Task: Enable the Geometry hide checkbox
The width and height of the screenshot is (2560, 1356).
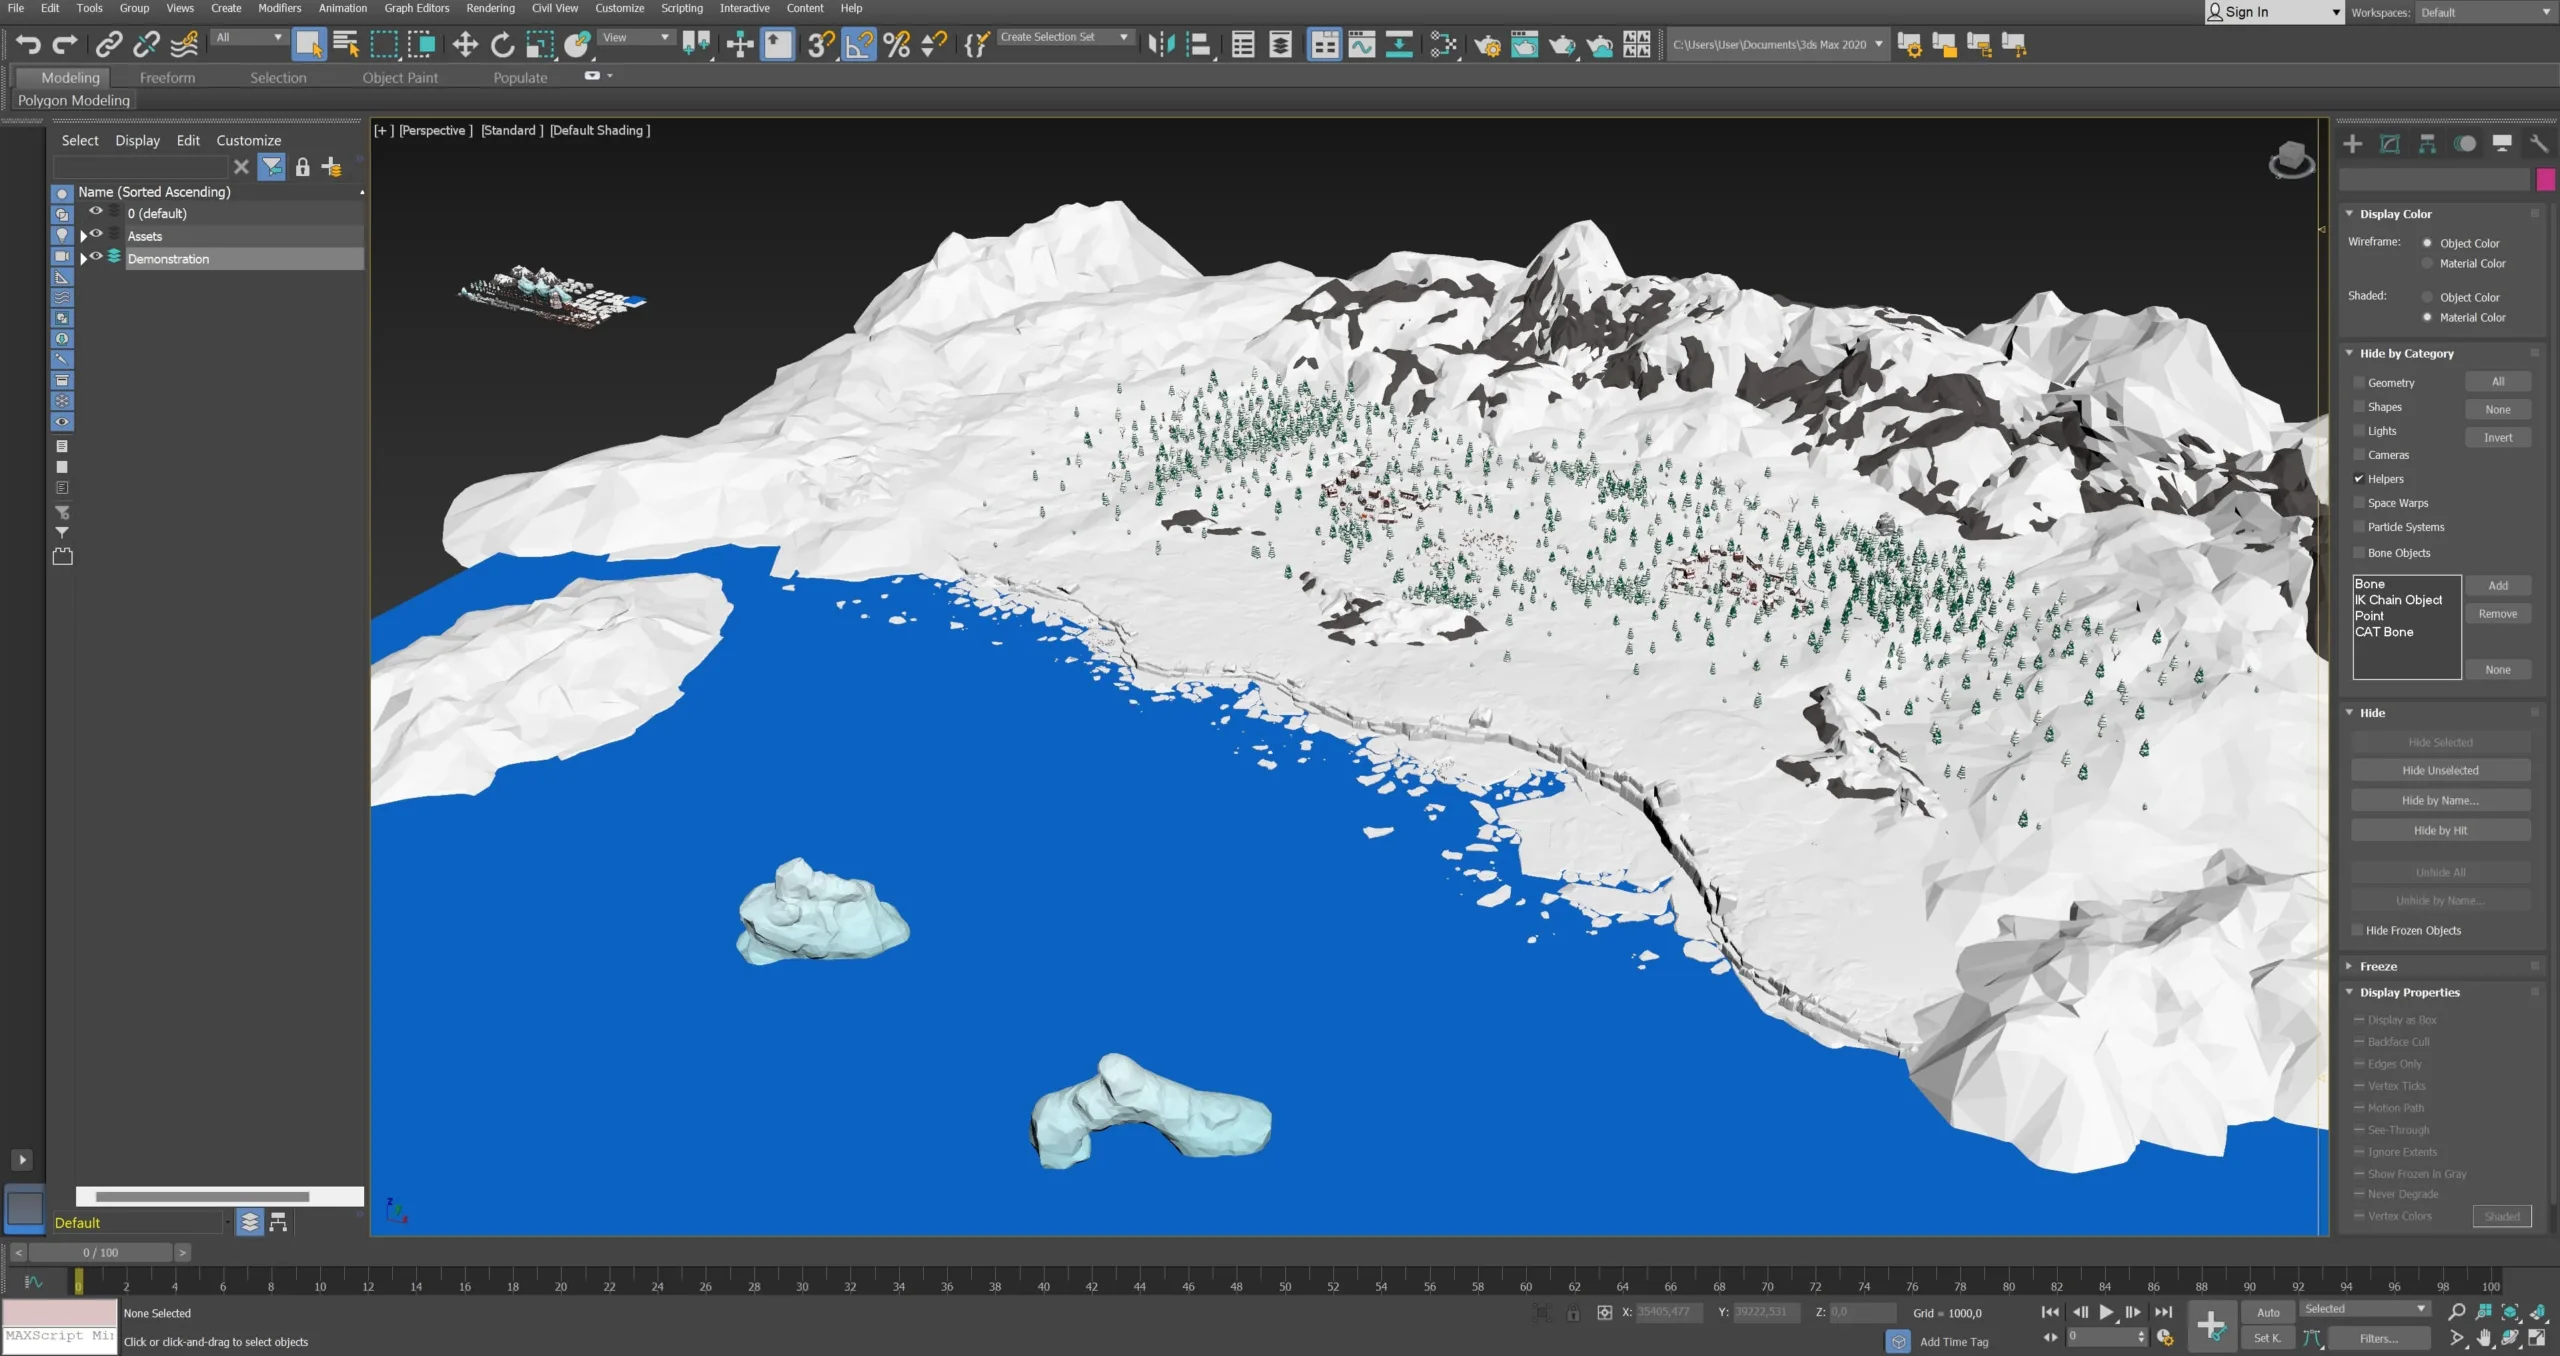Action: pyautogui.click(x=2359, y=383)
